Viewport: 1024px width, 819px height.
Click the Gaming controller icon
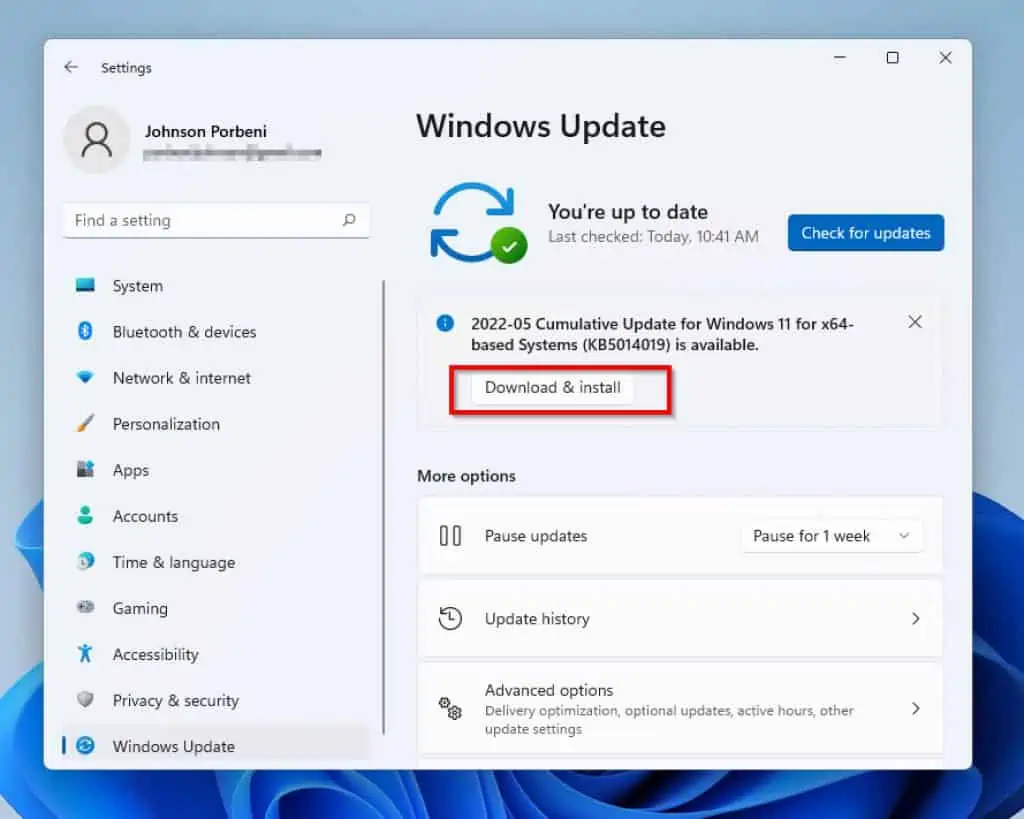[x=86, y=608]
